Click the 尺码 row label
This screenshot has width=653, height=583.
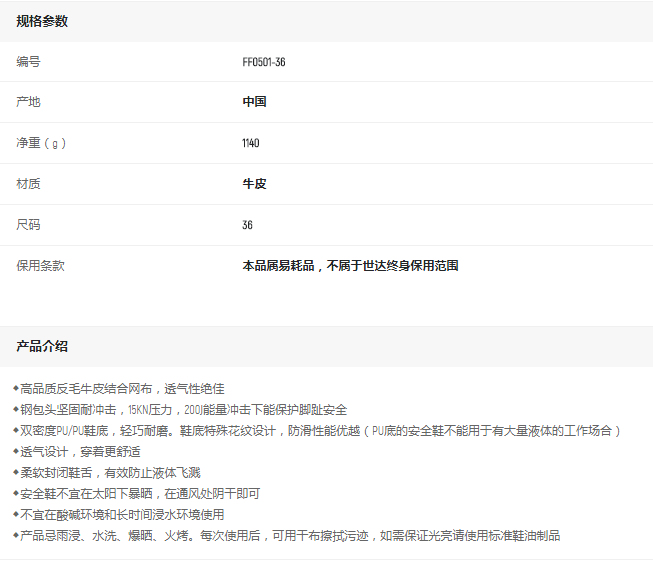(28, 225)
